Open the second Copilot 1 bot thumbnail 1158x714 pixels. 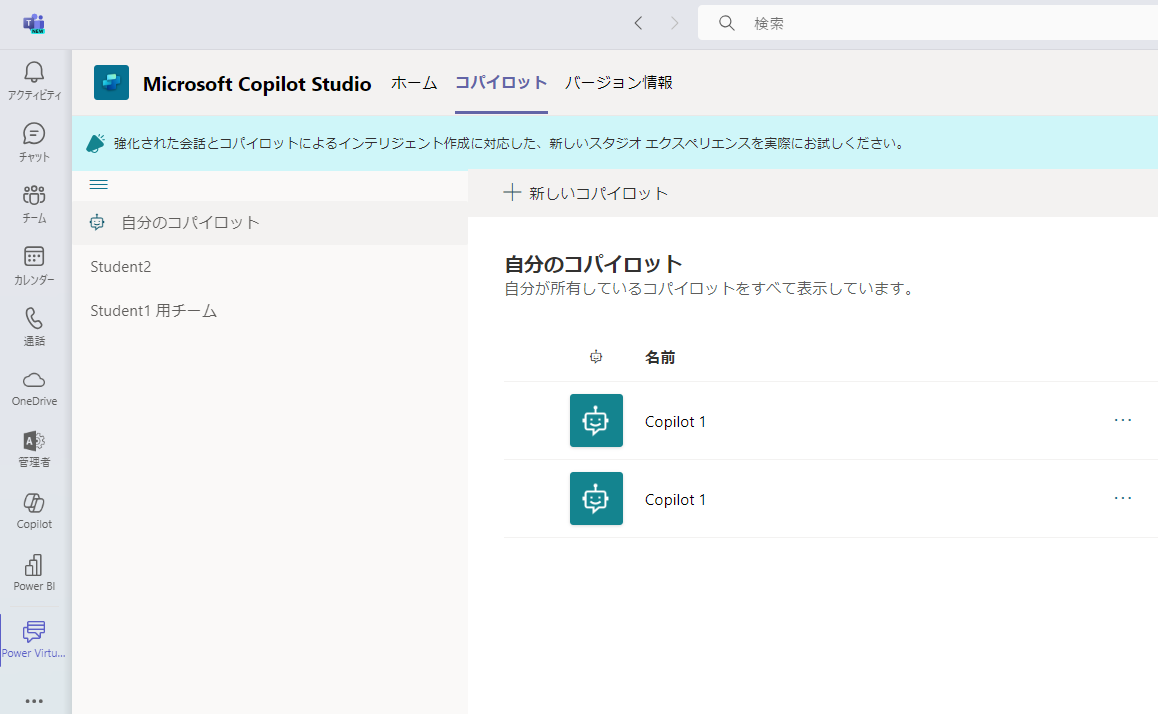pyautogui.click(x=596, y=498)
